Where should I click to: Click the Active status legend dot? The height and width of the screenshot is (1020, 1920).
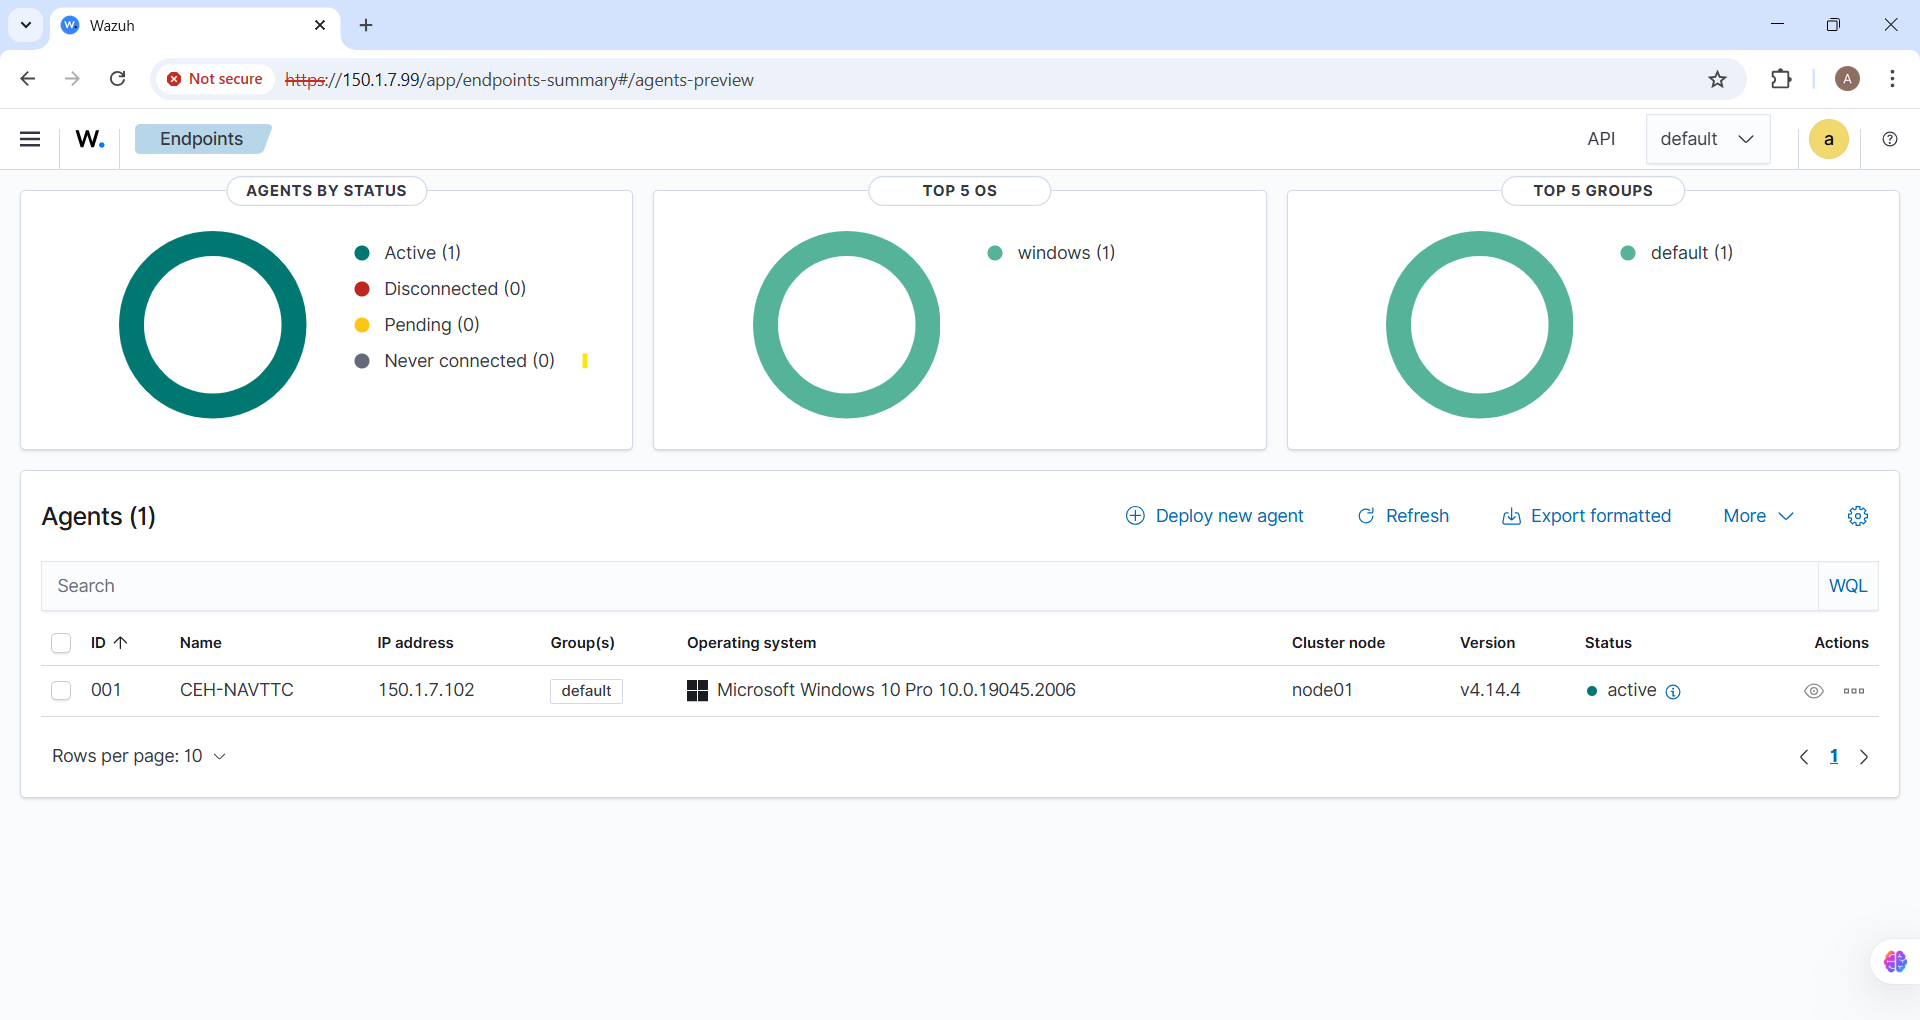[x=362, y=253]
